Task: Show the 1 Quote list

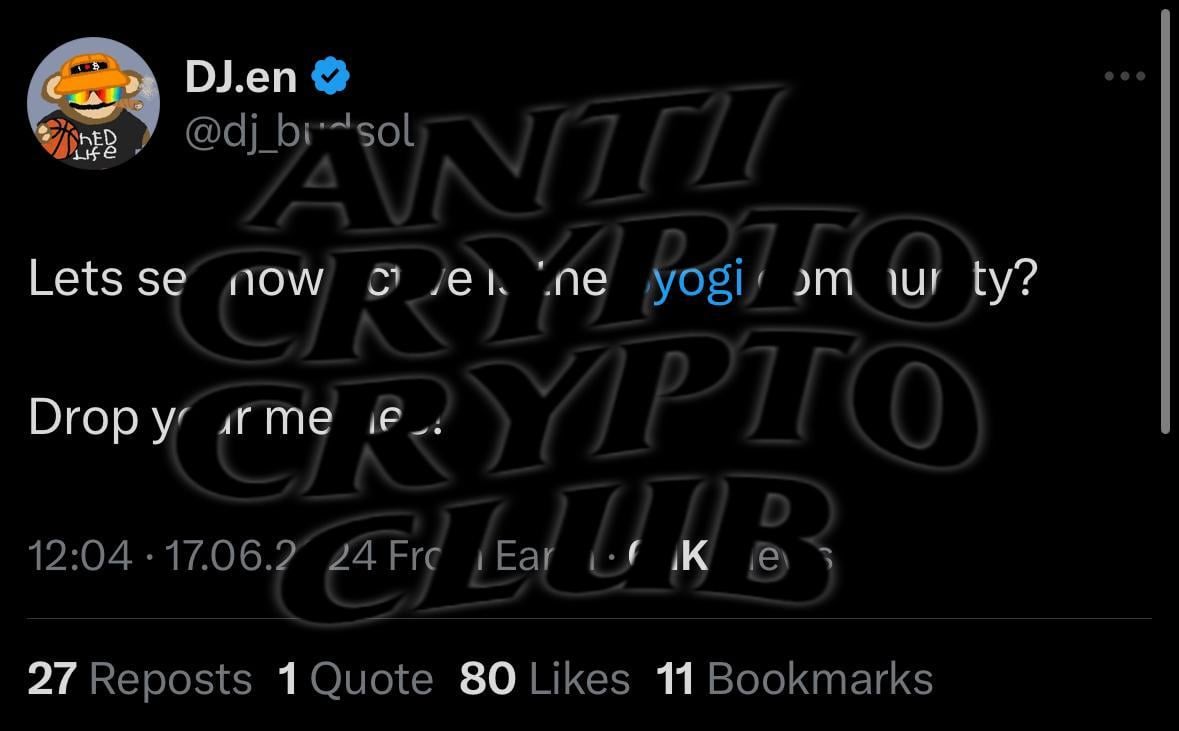Action: pyautogui.click(x=356, y=679)
